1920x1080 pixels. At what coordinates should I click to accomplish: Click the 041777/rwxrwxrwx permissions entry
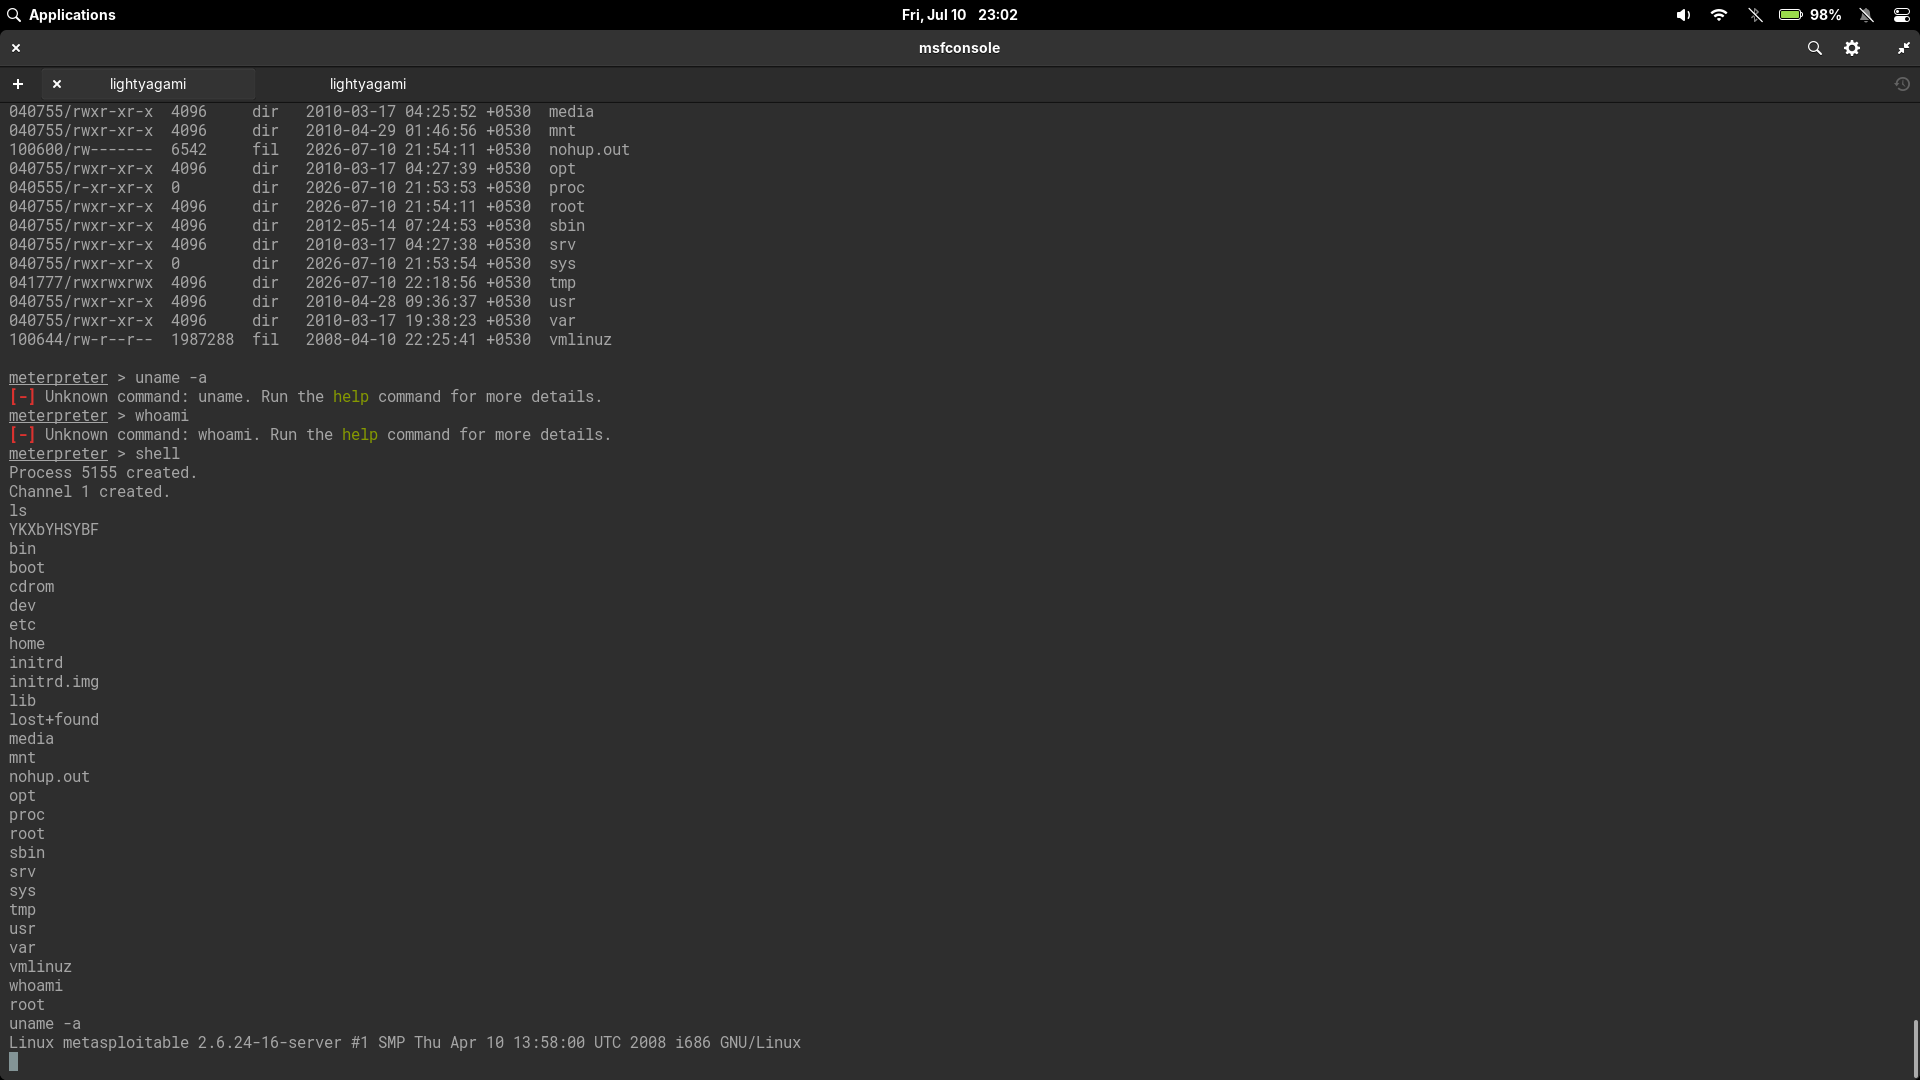[x=81, y=283]
